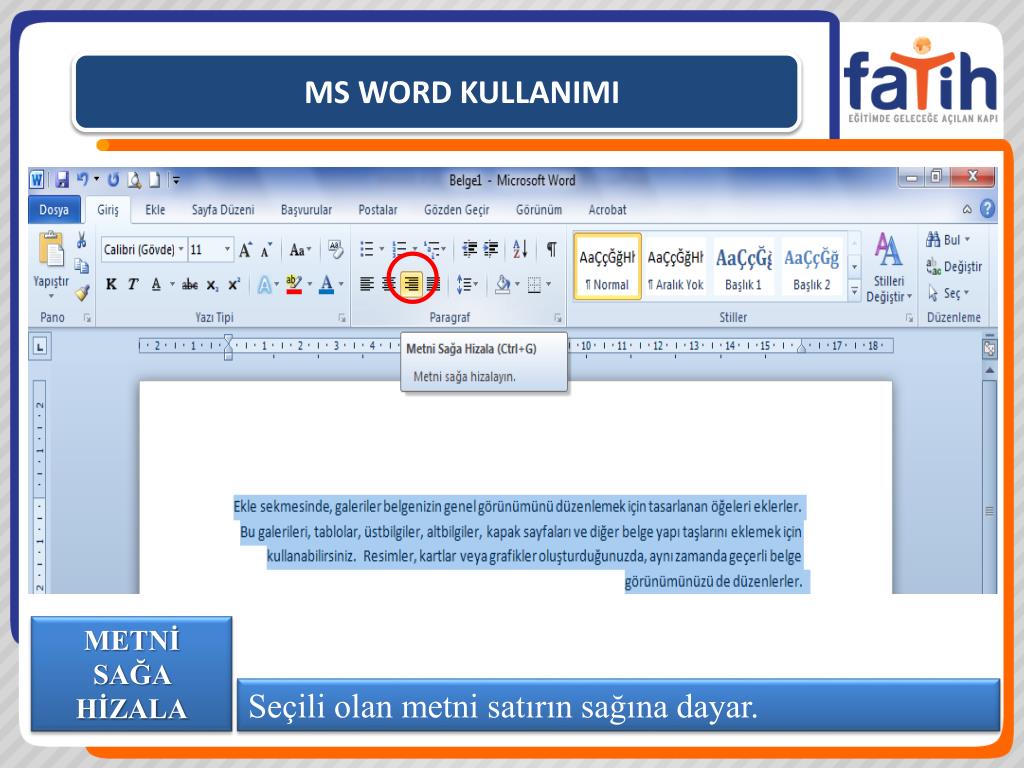Click the subscript x₂ icon
1024x768 pixels.
pyautogui.click(x=212, y=285)
